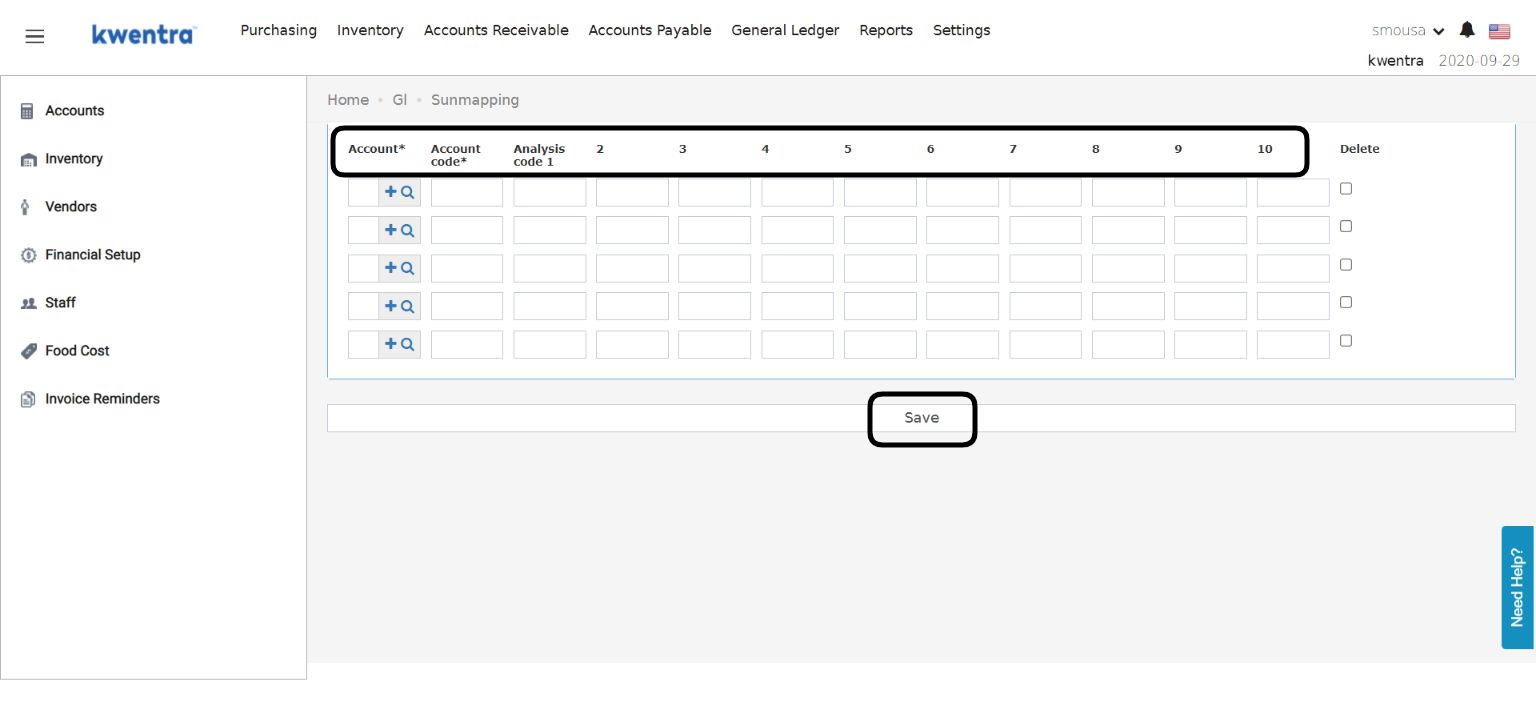Click the document icon beside Invoice Reminders
1536x722 pixels.
(28, 399)
